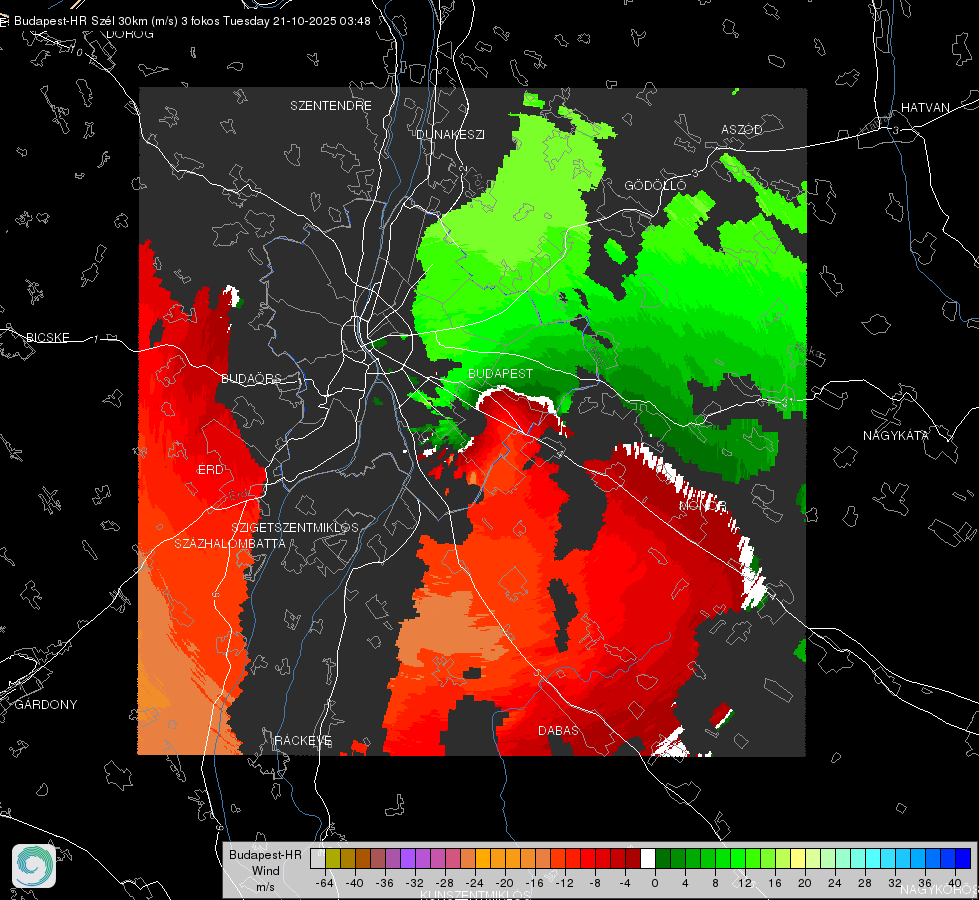Click the swirl logo icon in the bottom-left corner
979x900 pixels.
click(34, 866)
